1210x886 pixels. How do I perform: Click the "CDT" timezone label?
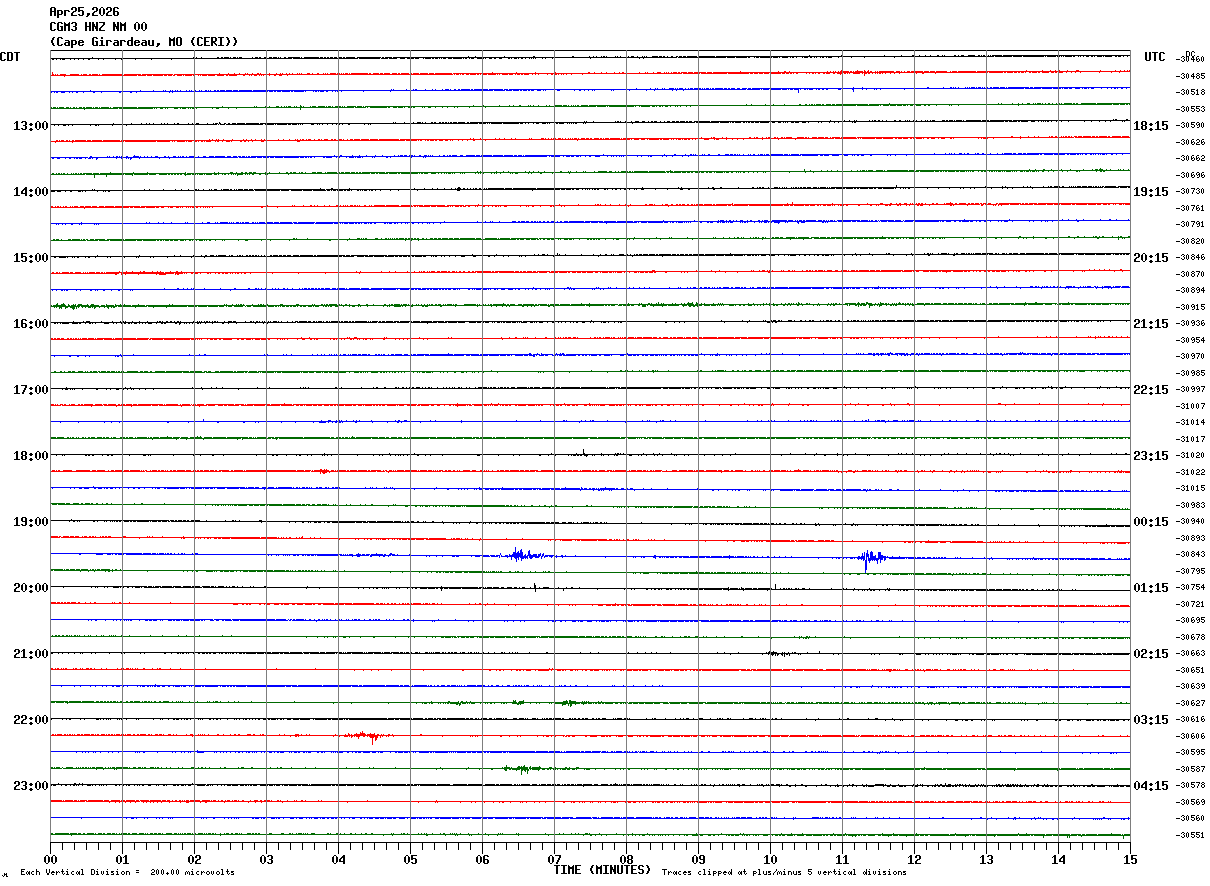pos(10,57)
